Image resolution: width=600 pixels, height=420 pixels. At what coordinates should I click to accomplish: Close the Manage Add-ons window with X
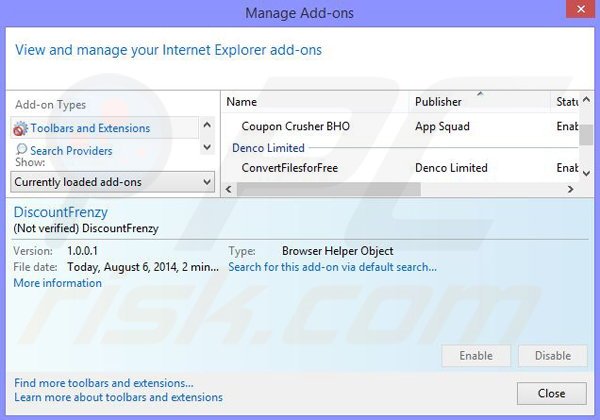point(581,9)
